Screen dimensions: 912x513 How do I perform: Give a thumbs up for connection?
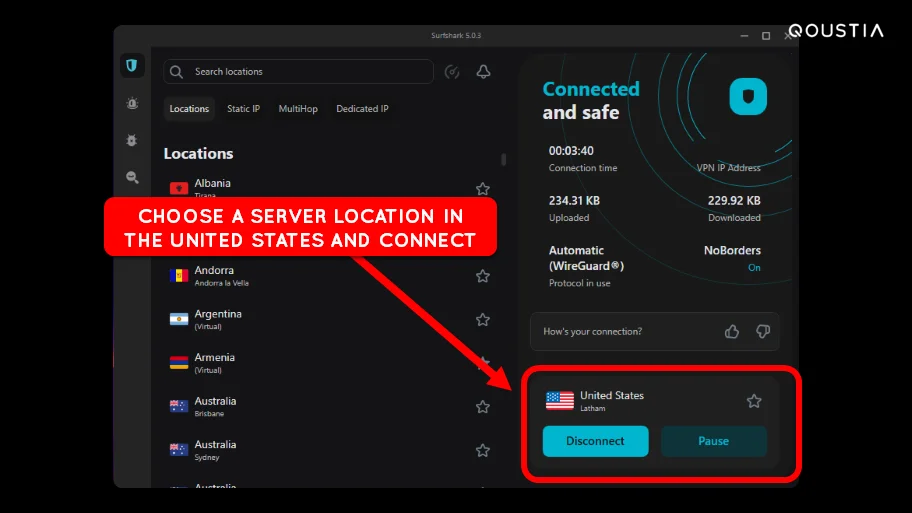click(x=732, y=332)
